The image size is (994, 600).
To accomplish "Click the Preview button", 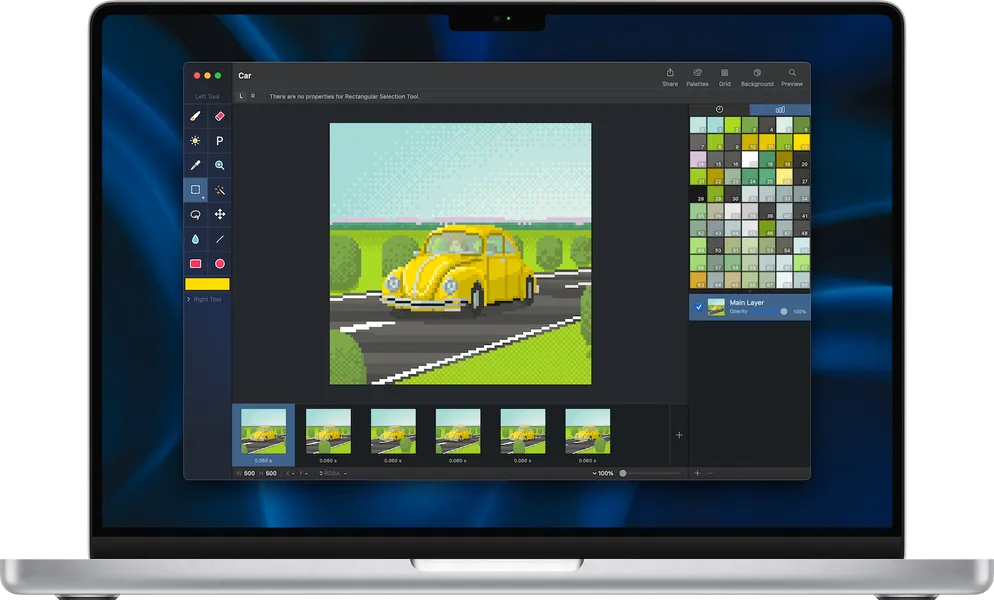I will [792, 77].
